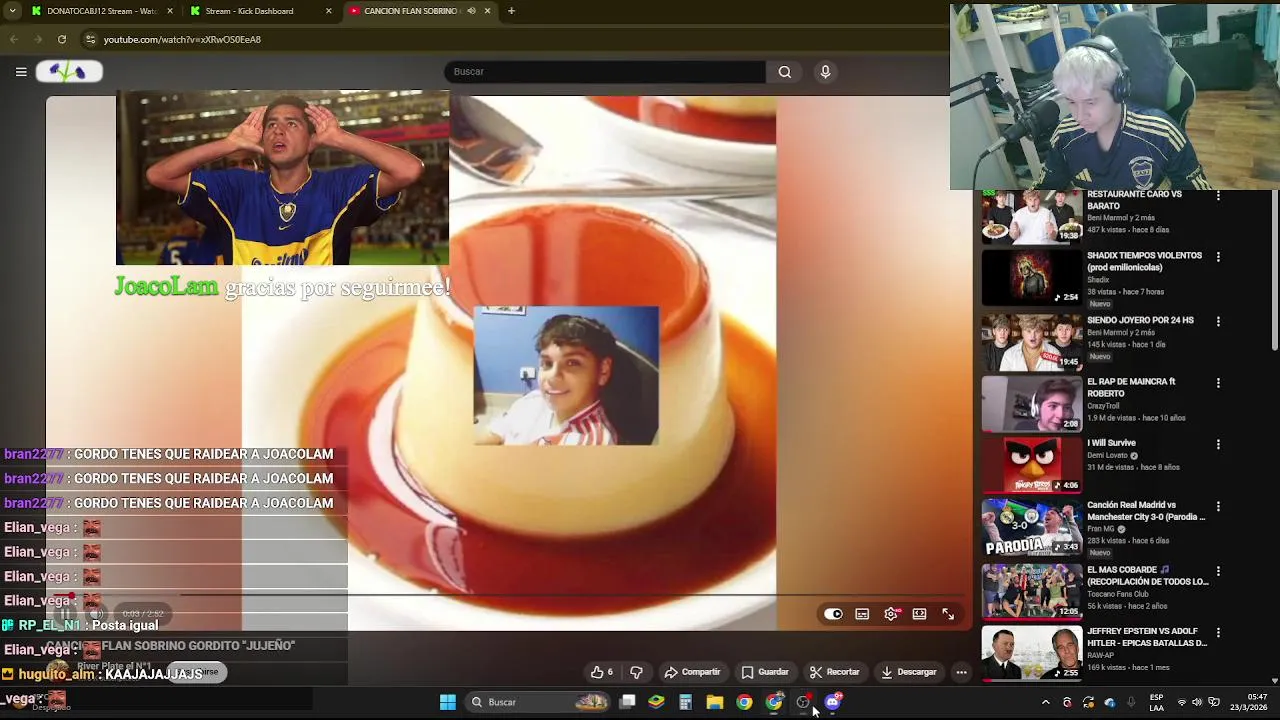Switch to theater mode view
Image resolution: width=1280 pixels, height=720 pixels.
click(919, 614)
